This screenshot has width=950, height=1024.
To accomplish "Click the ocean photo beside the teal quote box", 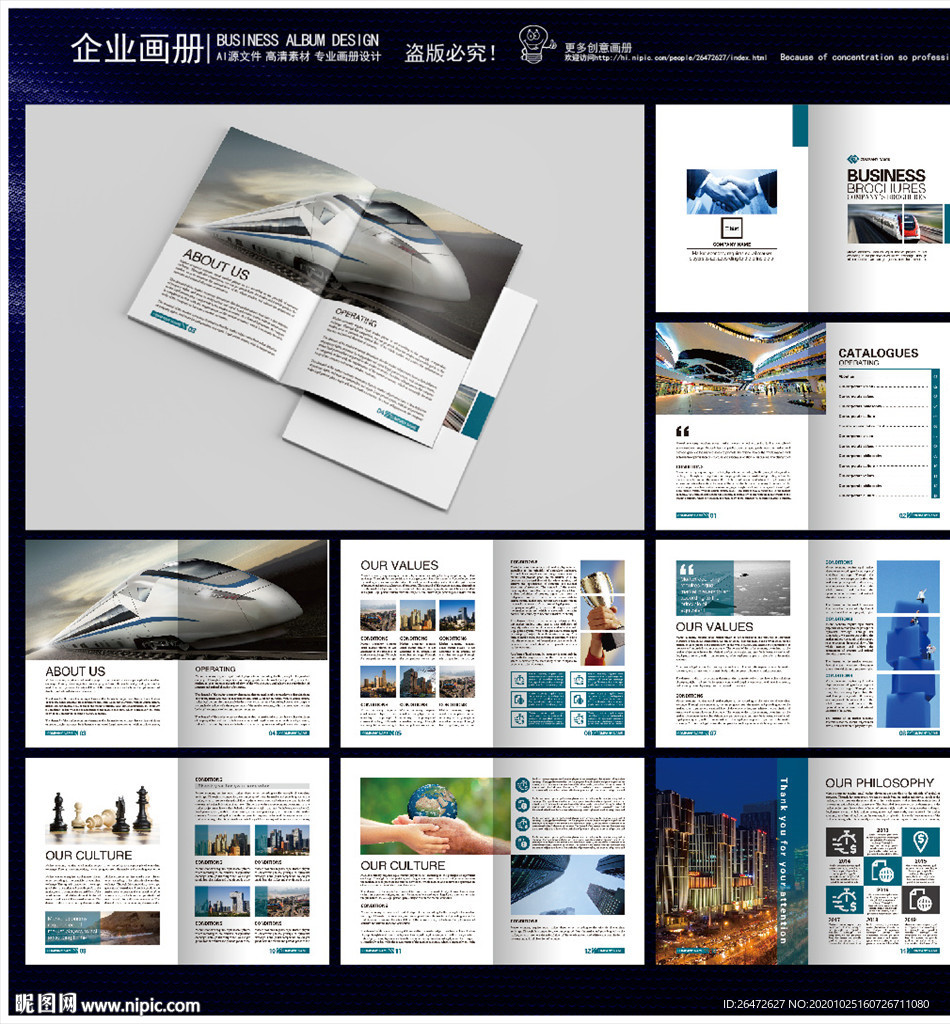I will click(x=761, y=588).
